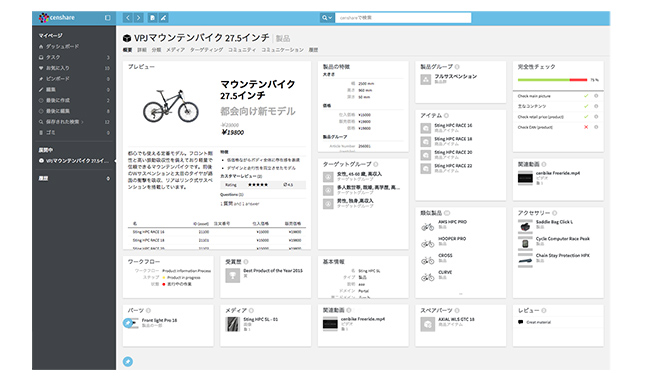Click the back navigation arrow
The image size is (646, 380).
(128, 18)
